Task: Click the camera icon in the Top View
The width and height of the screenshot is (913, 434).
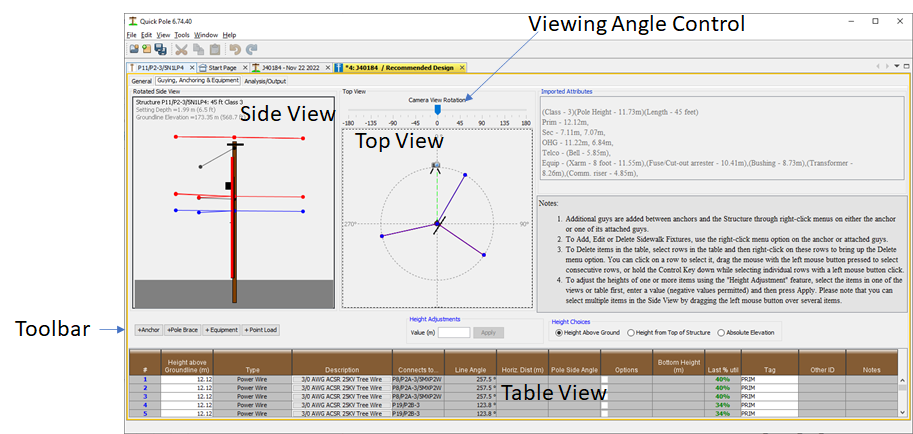Action: coord(436,167)
